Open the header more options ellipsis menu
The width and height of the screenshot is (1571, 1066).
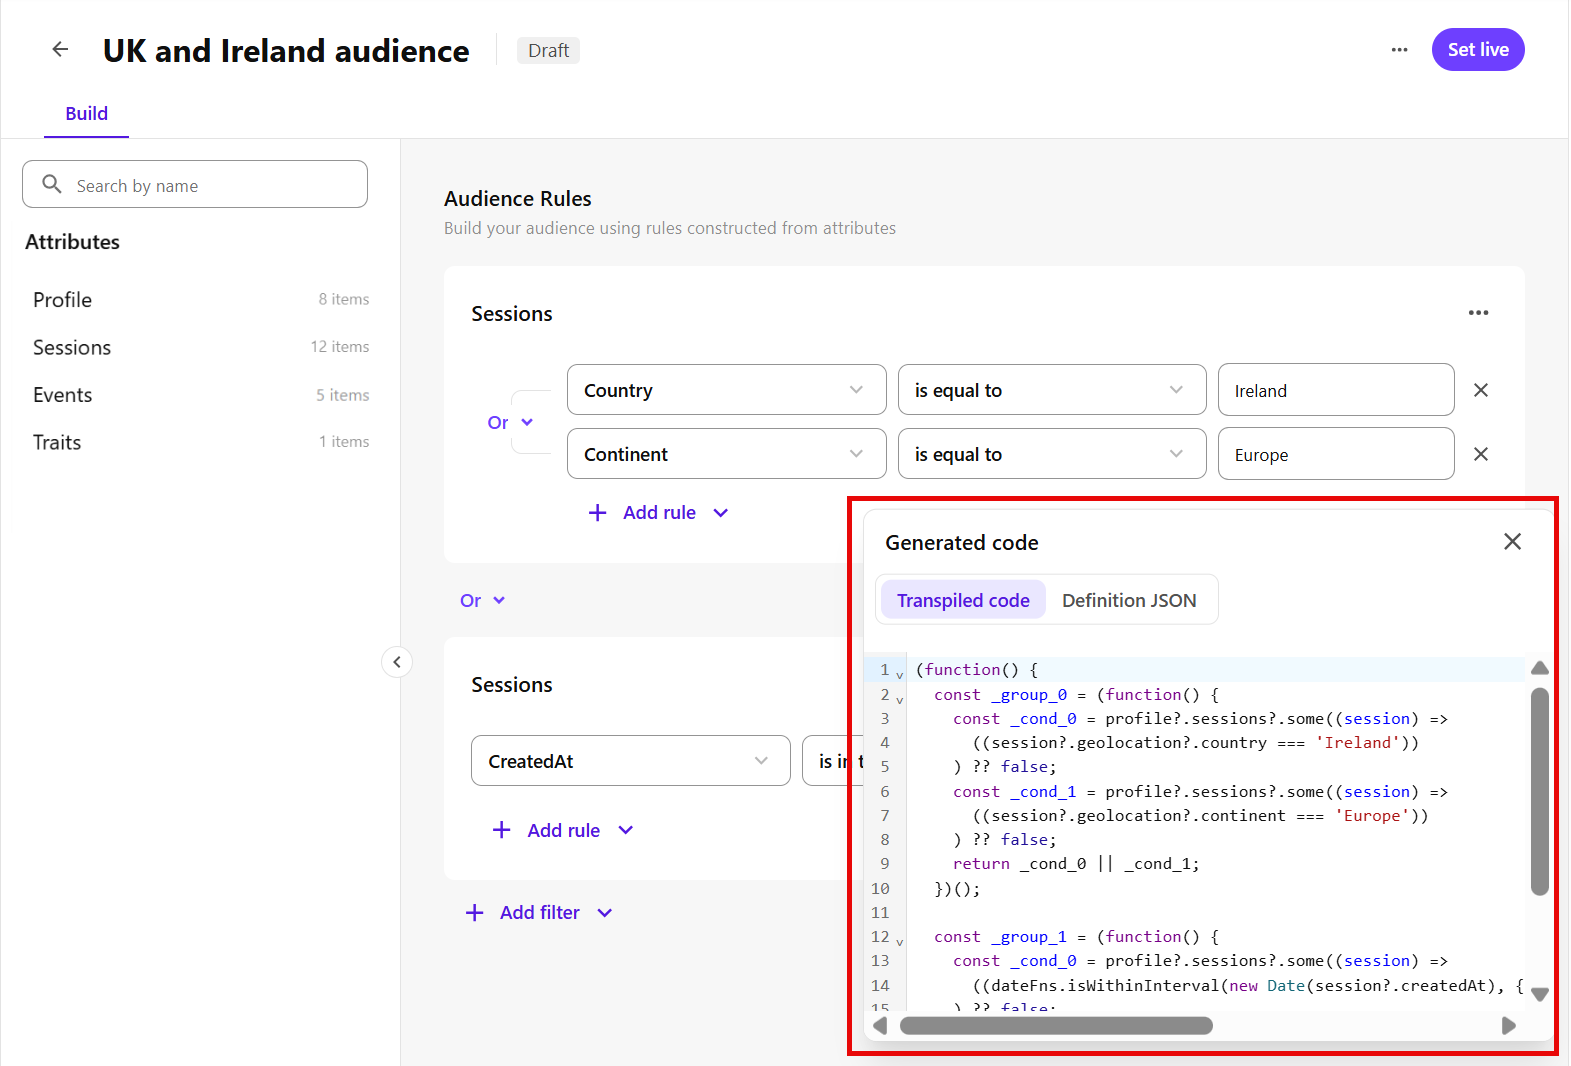click(1399, 50)
